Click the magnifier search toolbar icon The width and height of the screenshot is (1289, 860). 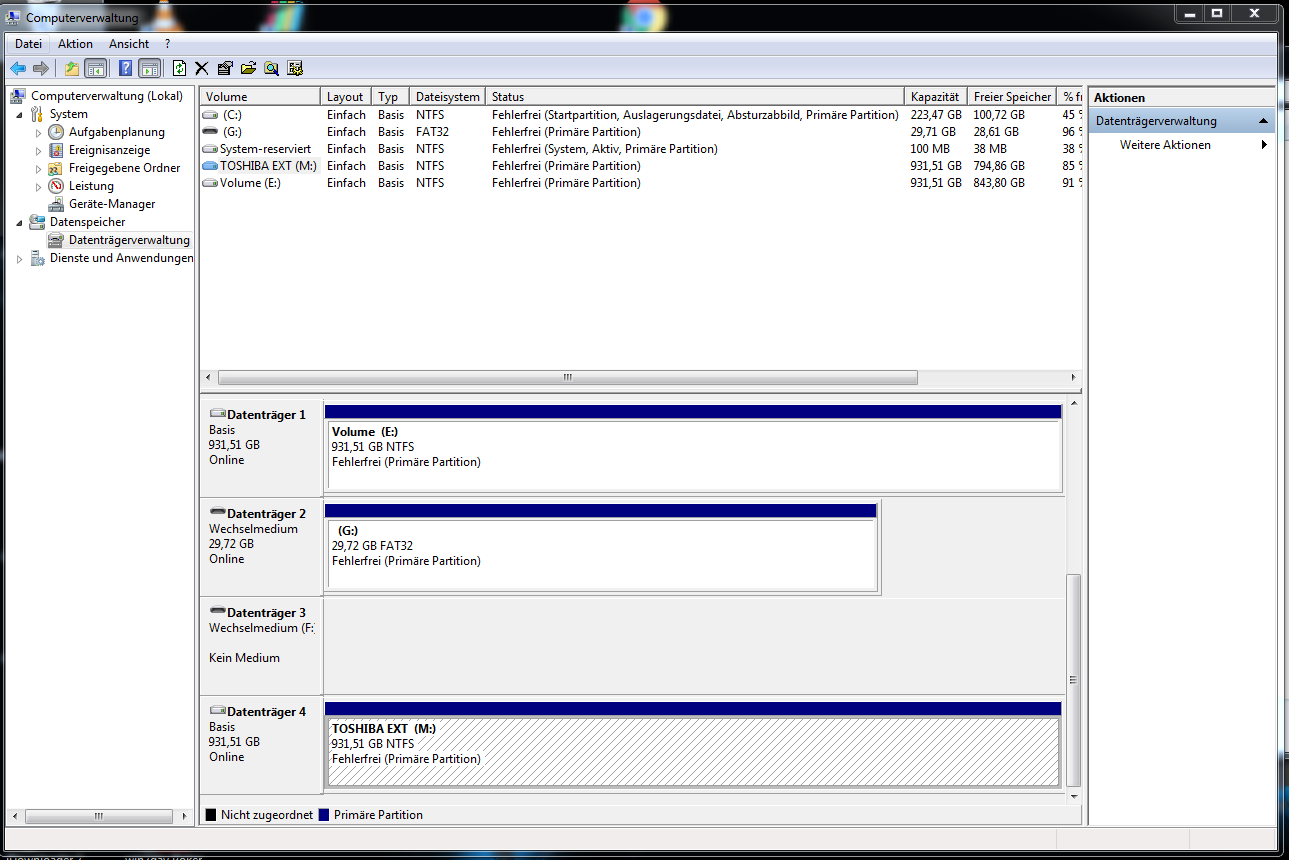[271, 68]
